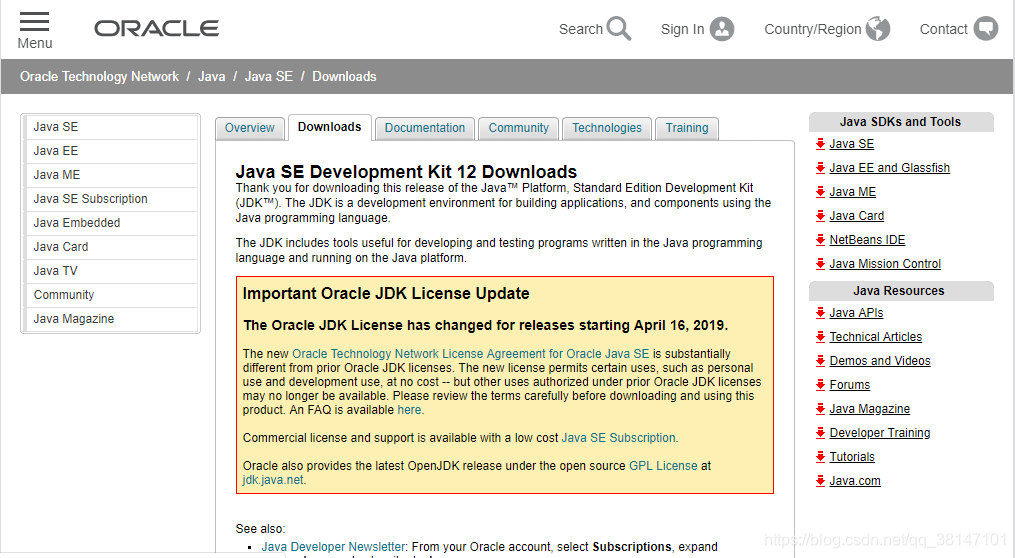Click Oracle Technology Network breadcrumb
Screen dimensions: 1015x558
click(x=99, y=76)
